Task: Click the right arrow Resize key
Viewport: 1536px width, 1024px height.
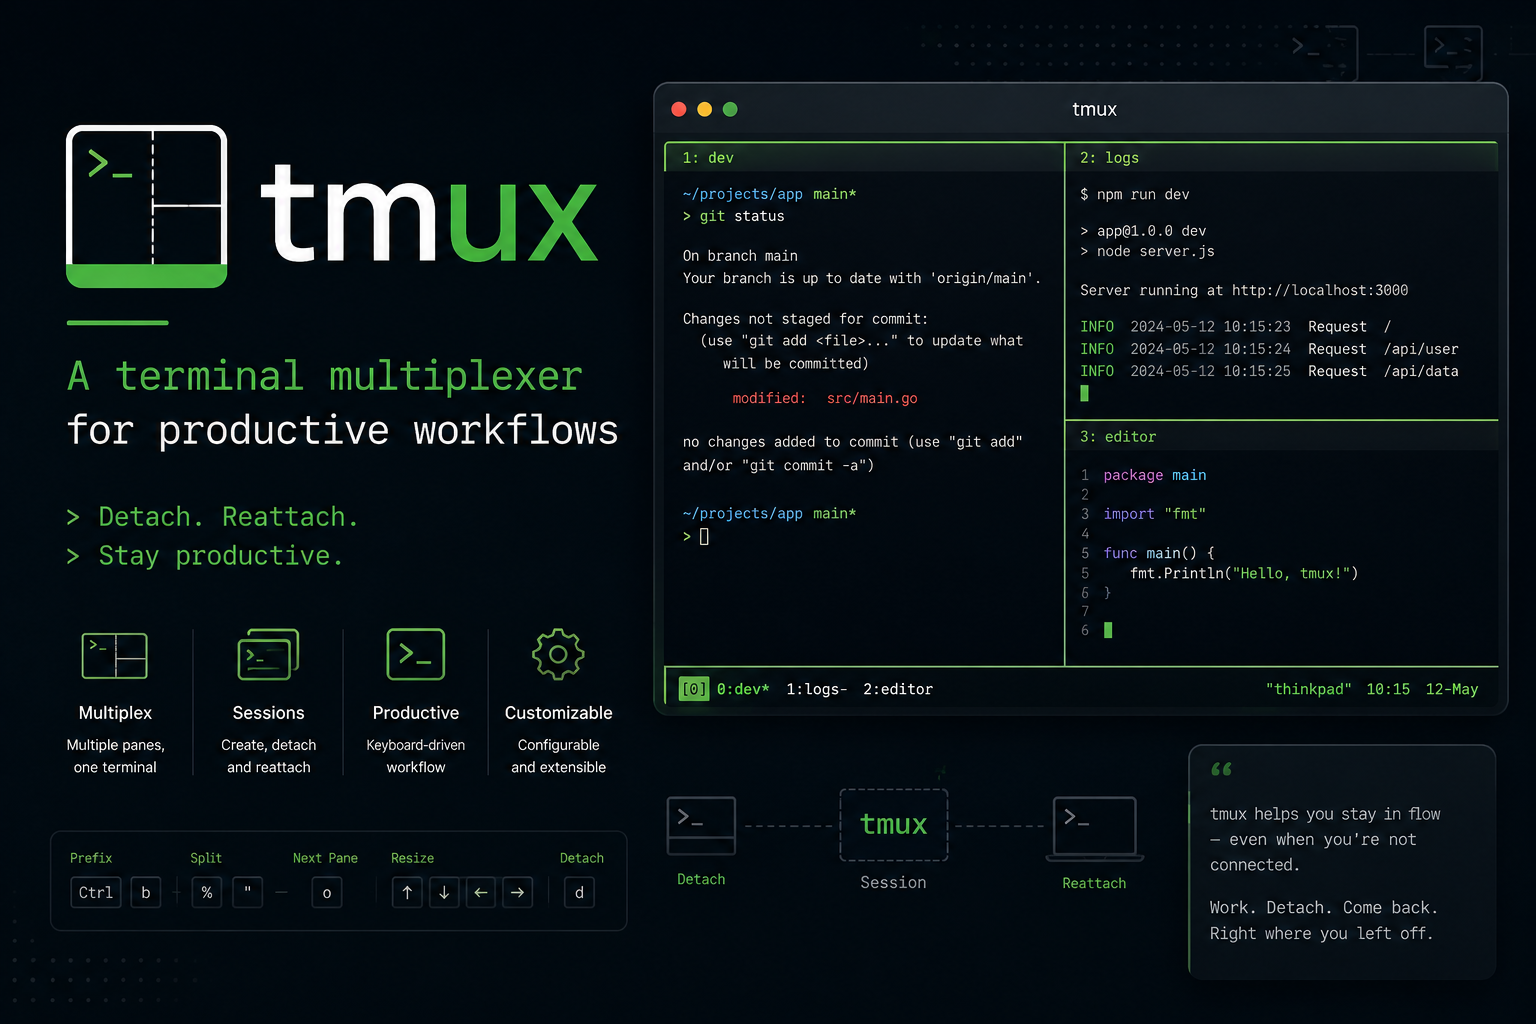Action: (x=518, y=893)
